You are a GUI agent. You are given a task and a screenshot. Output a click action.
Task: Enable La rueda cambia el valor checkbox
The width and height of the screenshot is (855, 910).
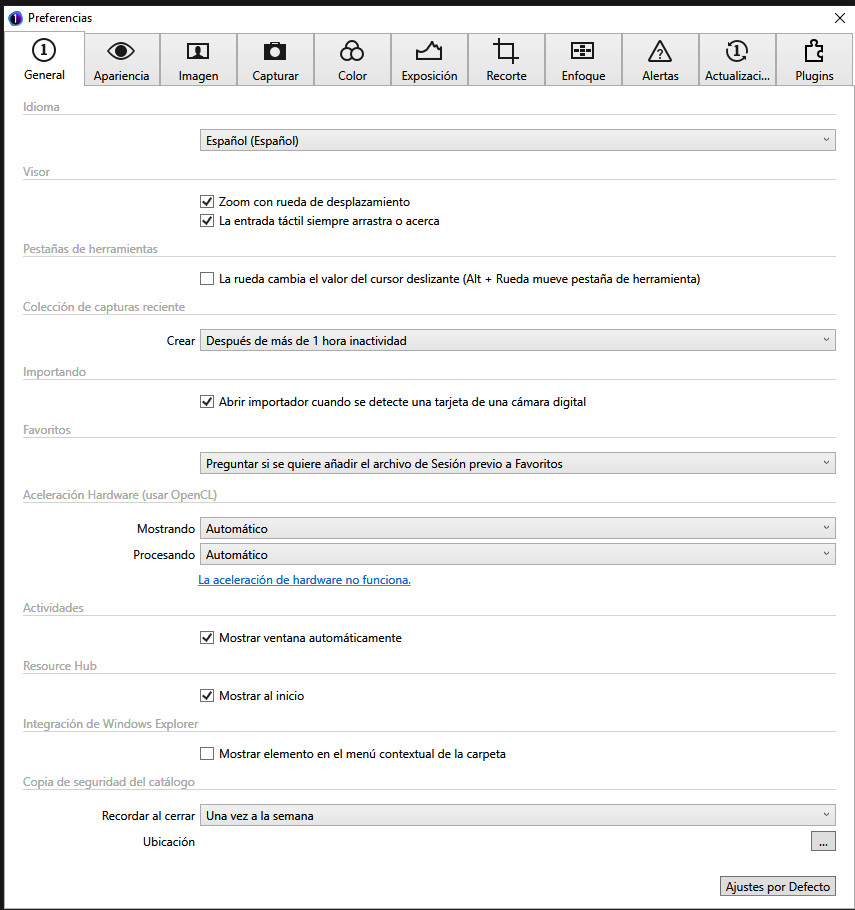click(208, 279)
